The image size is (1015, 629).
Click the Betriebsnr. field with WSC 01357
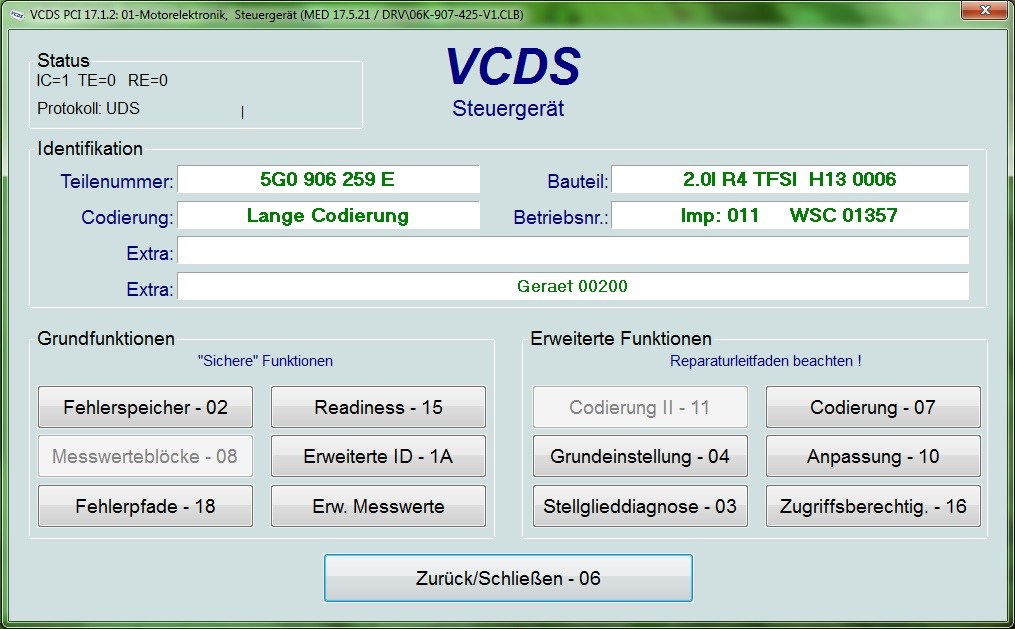click(x=789, y=216)
